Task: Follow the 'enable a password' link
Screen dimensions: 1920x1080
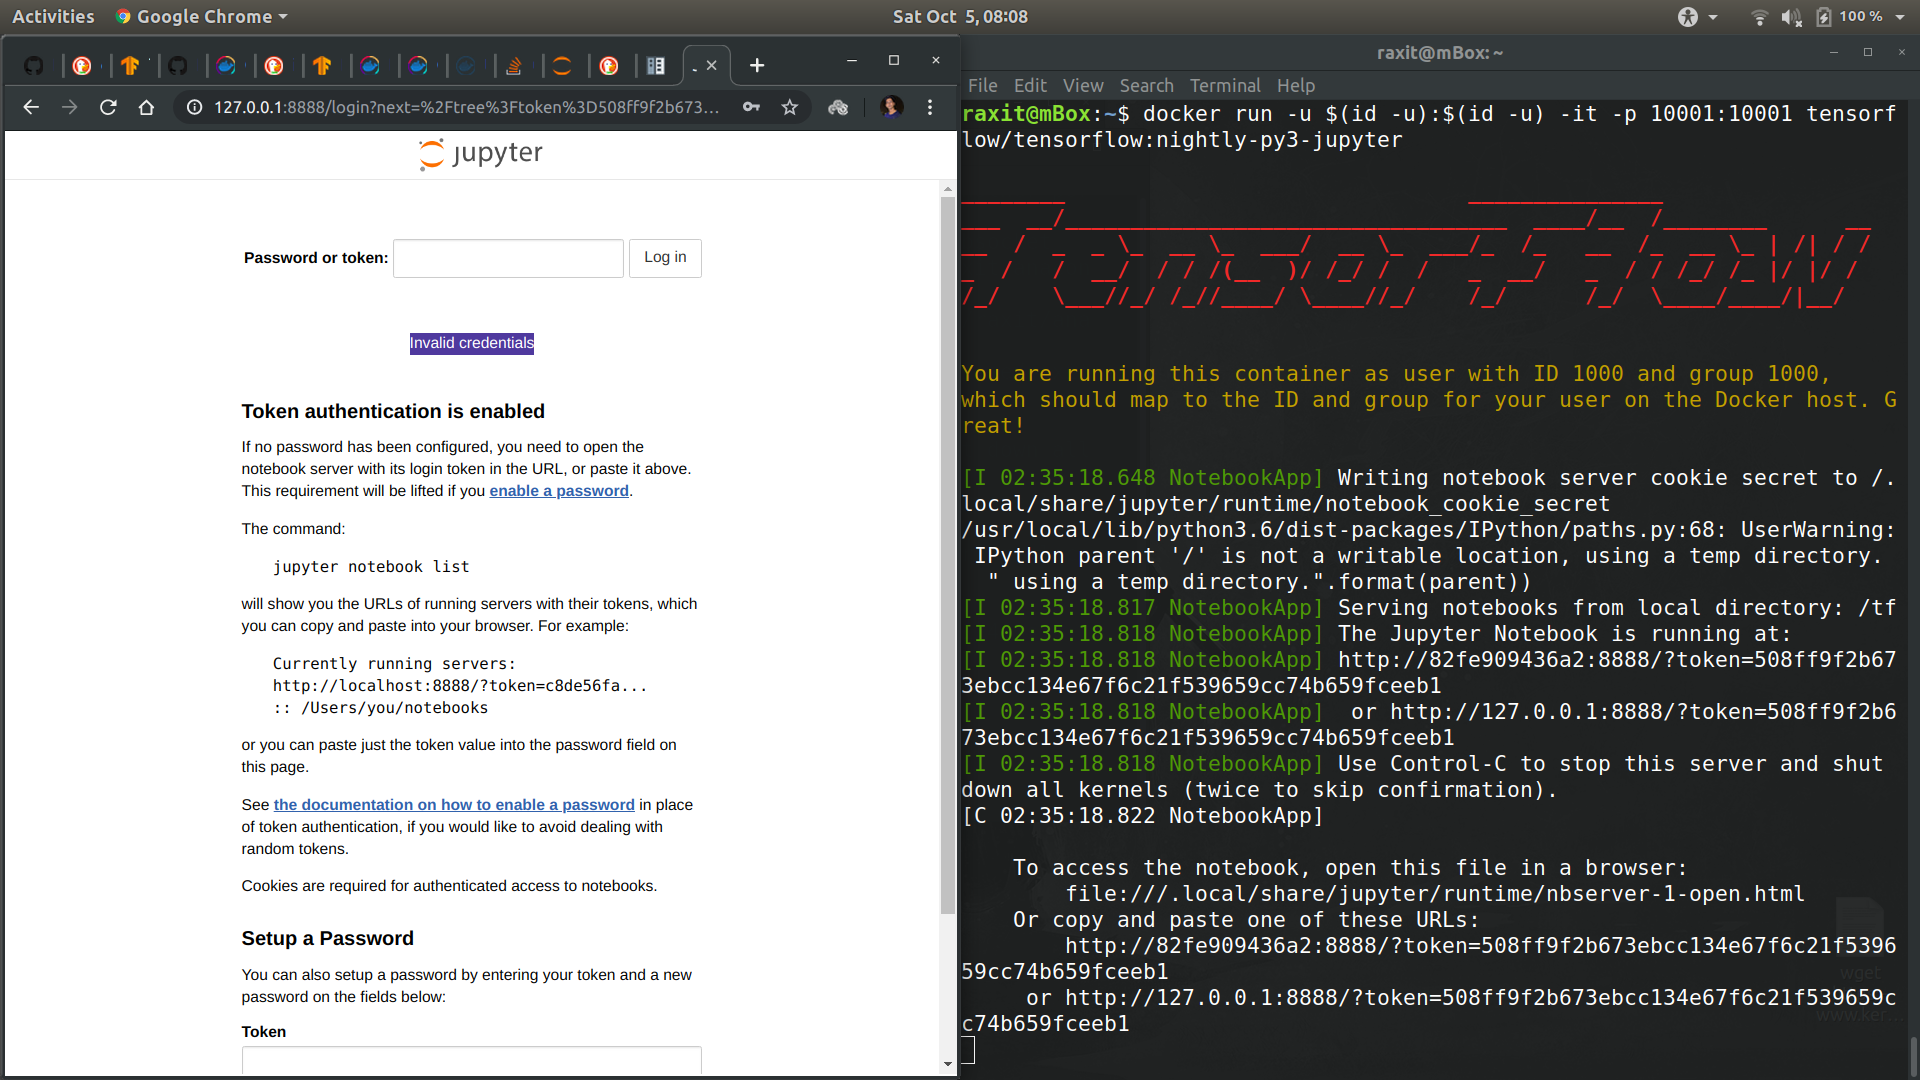Action: point(559,491)
